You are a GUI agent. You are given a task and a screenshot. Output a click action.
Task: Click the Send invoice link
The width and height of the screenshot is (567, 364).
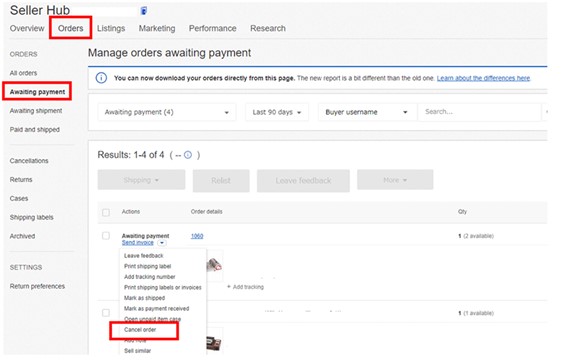(138, 243)
